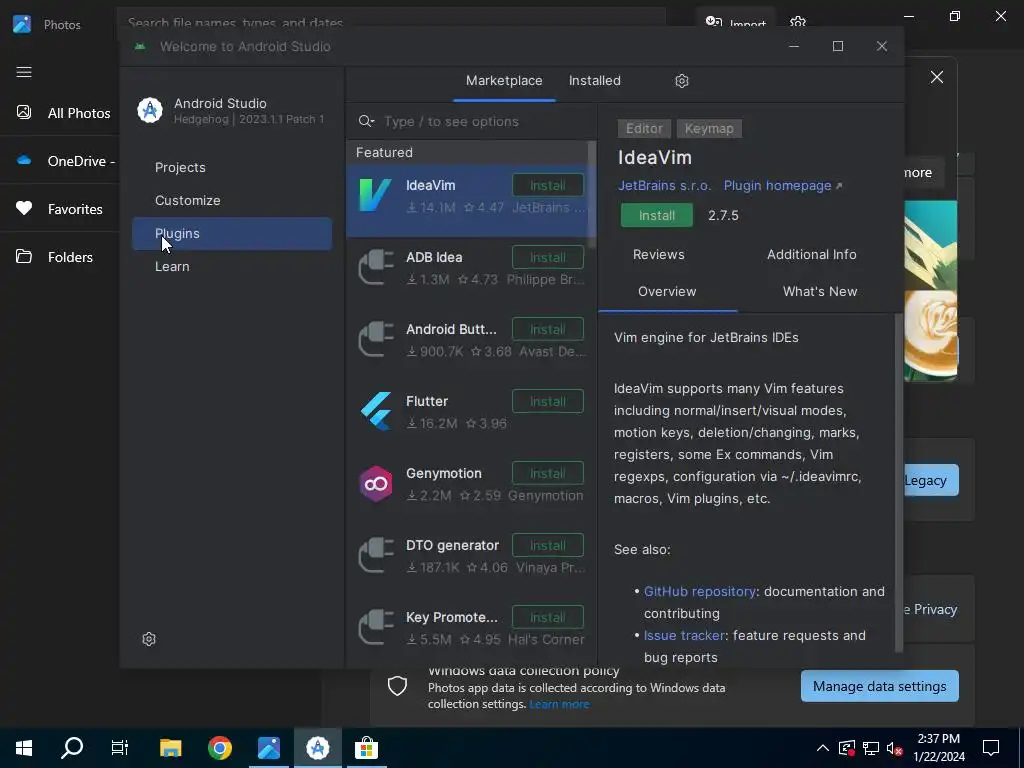The width and height of the screenshot is (1024, 768).
Task: Click the plugin list scrollbar
Action: 592,195
